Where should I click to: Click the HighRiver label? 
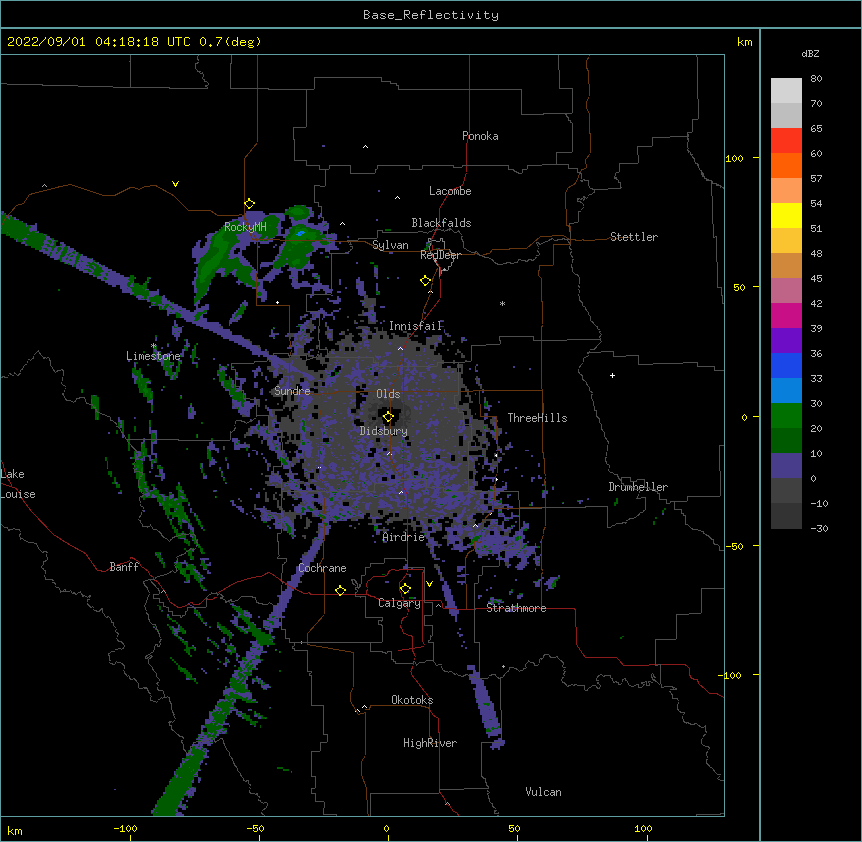tap(430, 743)
